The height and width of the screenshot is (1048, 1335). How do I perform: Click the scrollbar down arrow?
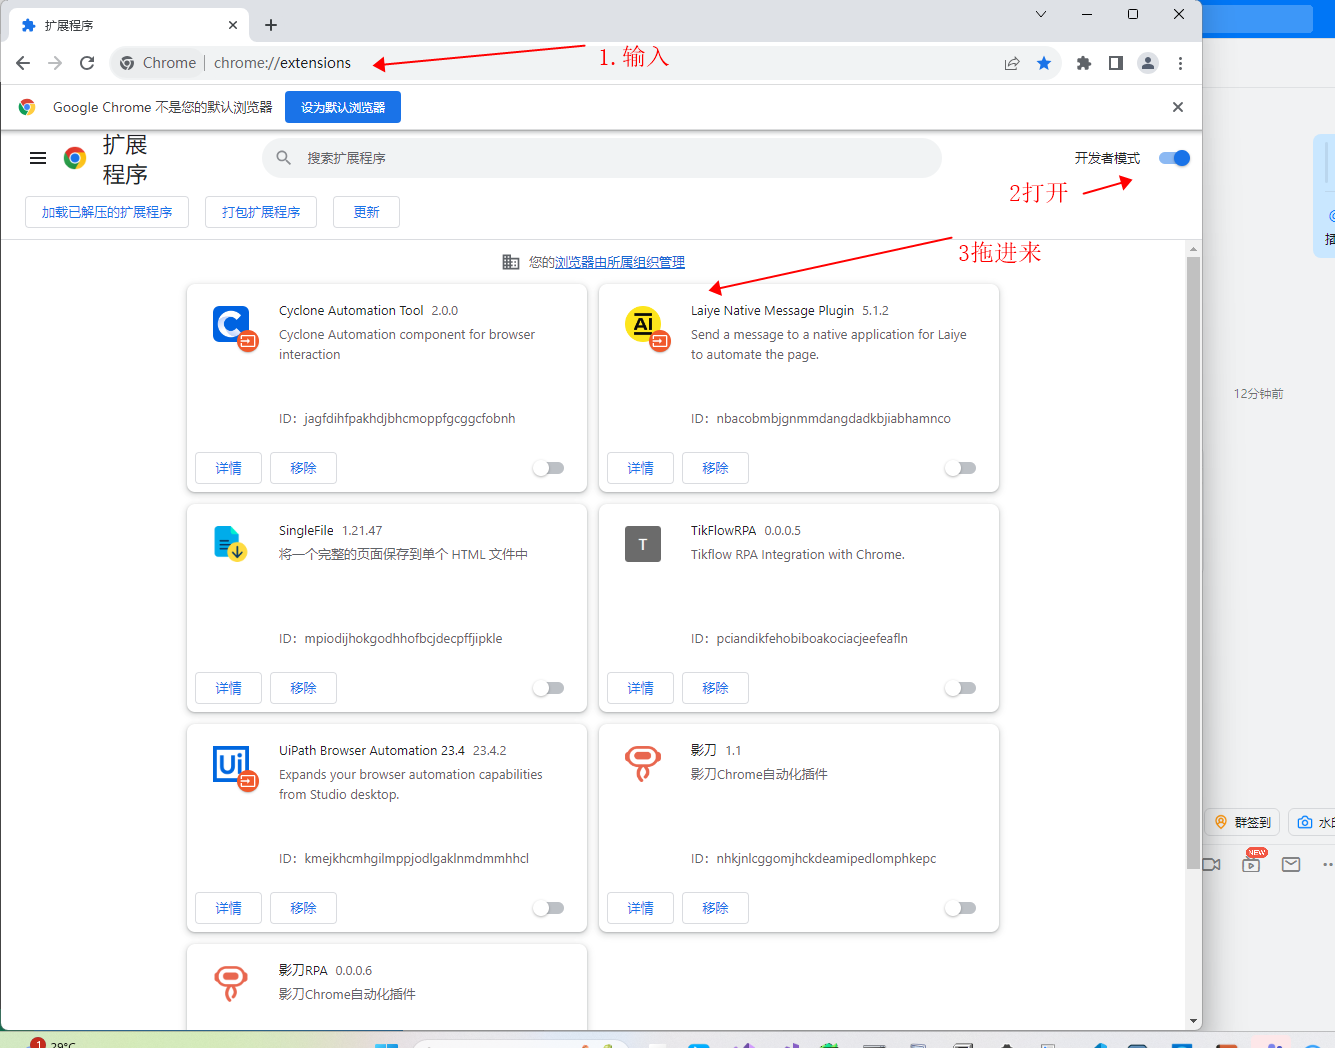[1193, 1021]
